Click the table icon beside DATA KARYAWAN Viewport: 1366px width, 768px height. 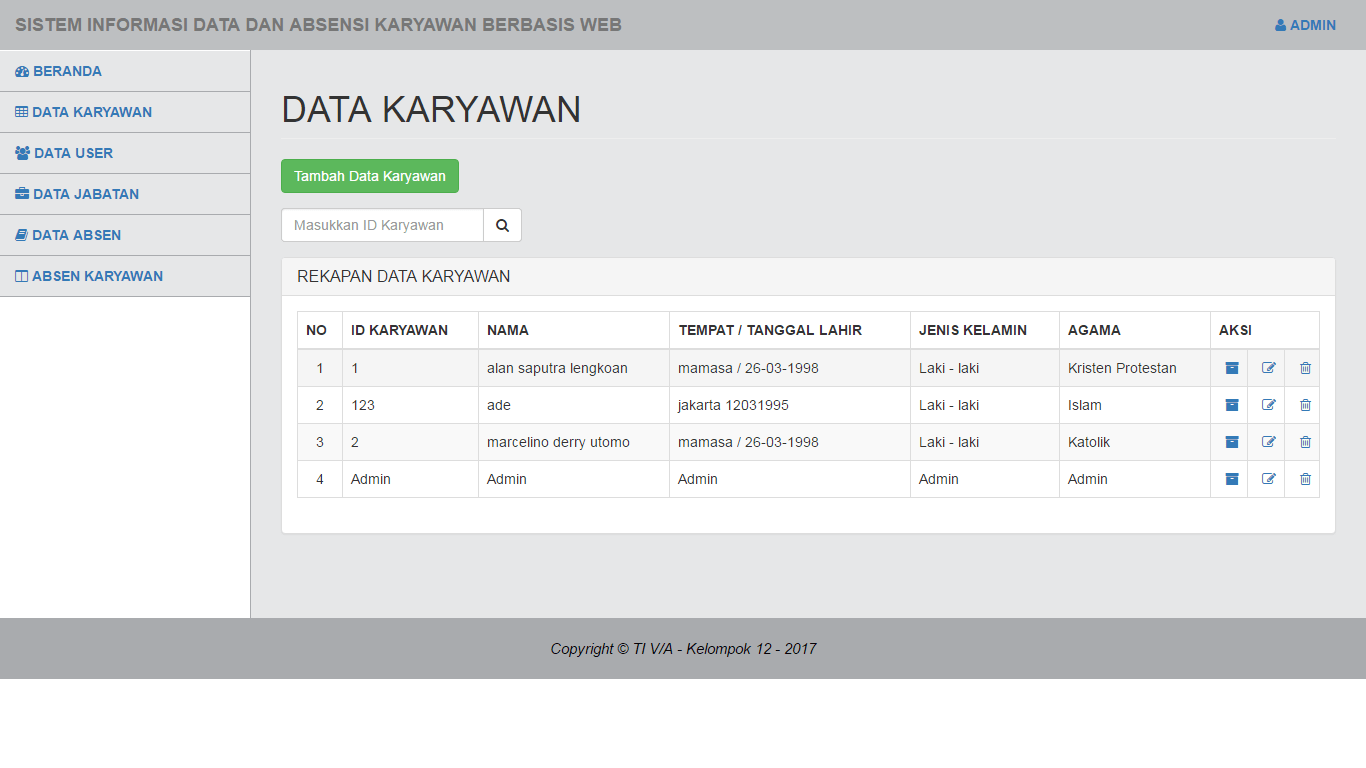click(22, 112)
